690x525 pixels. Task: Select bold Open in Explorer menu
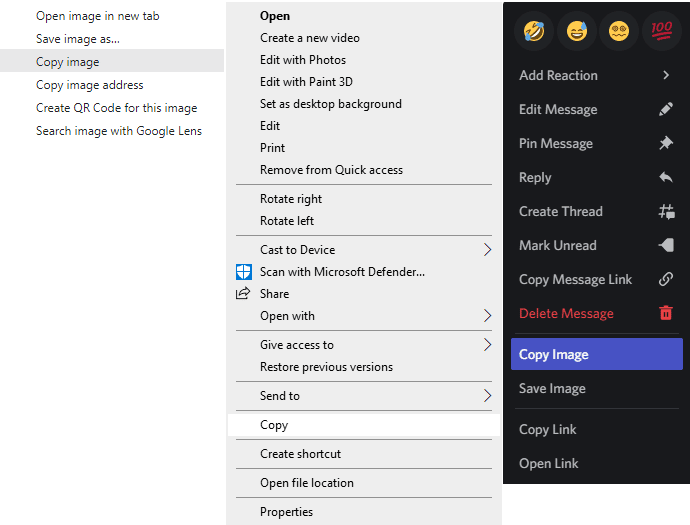[x=275, y=16]
